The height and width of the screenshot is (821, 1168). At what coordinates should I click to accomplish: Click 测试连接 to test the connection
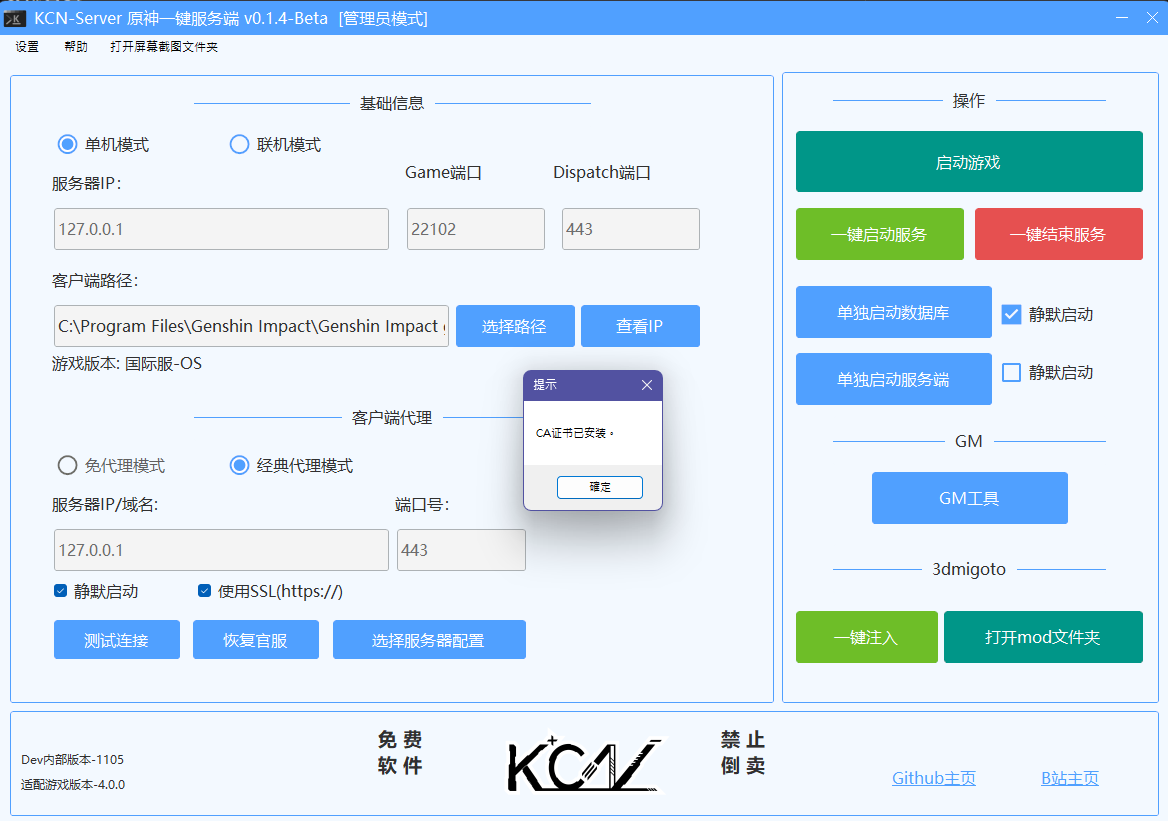pyautogui.click(x=116, y=639)
